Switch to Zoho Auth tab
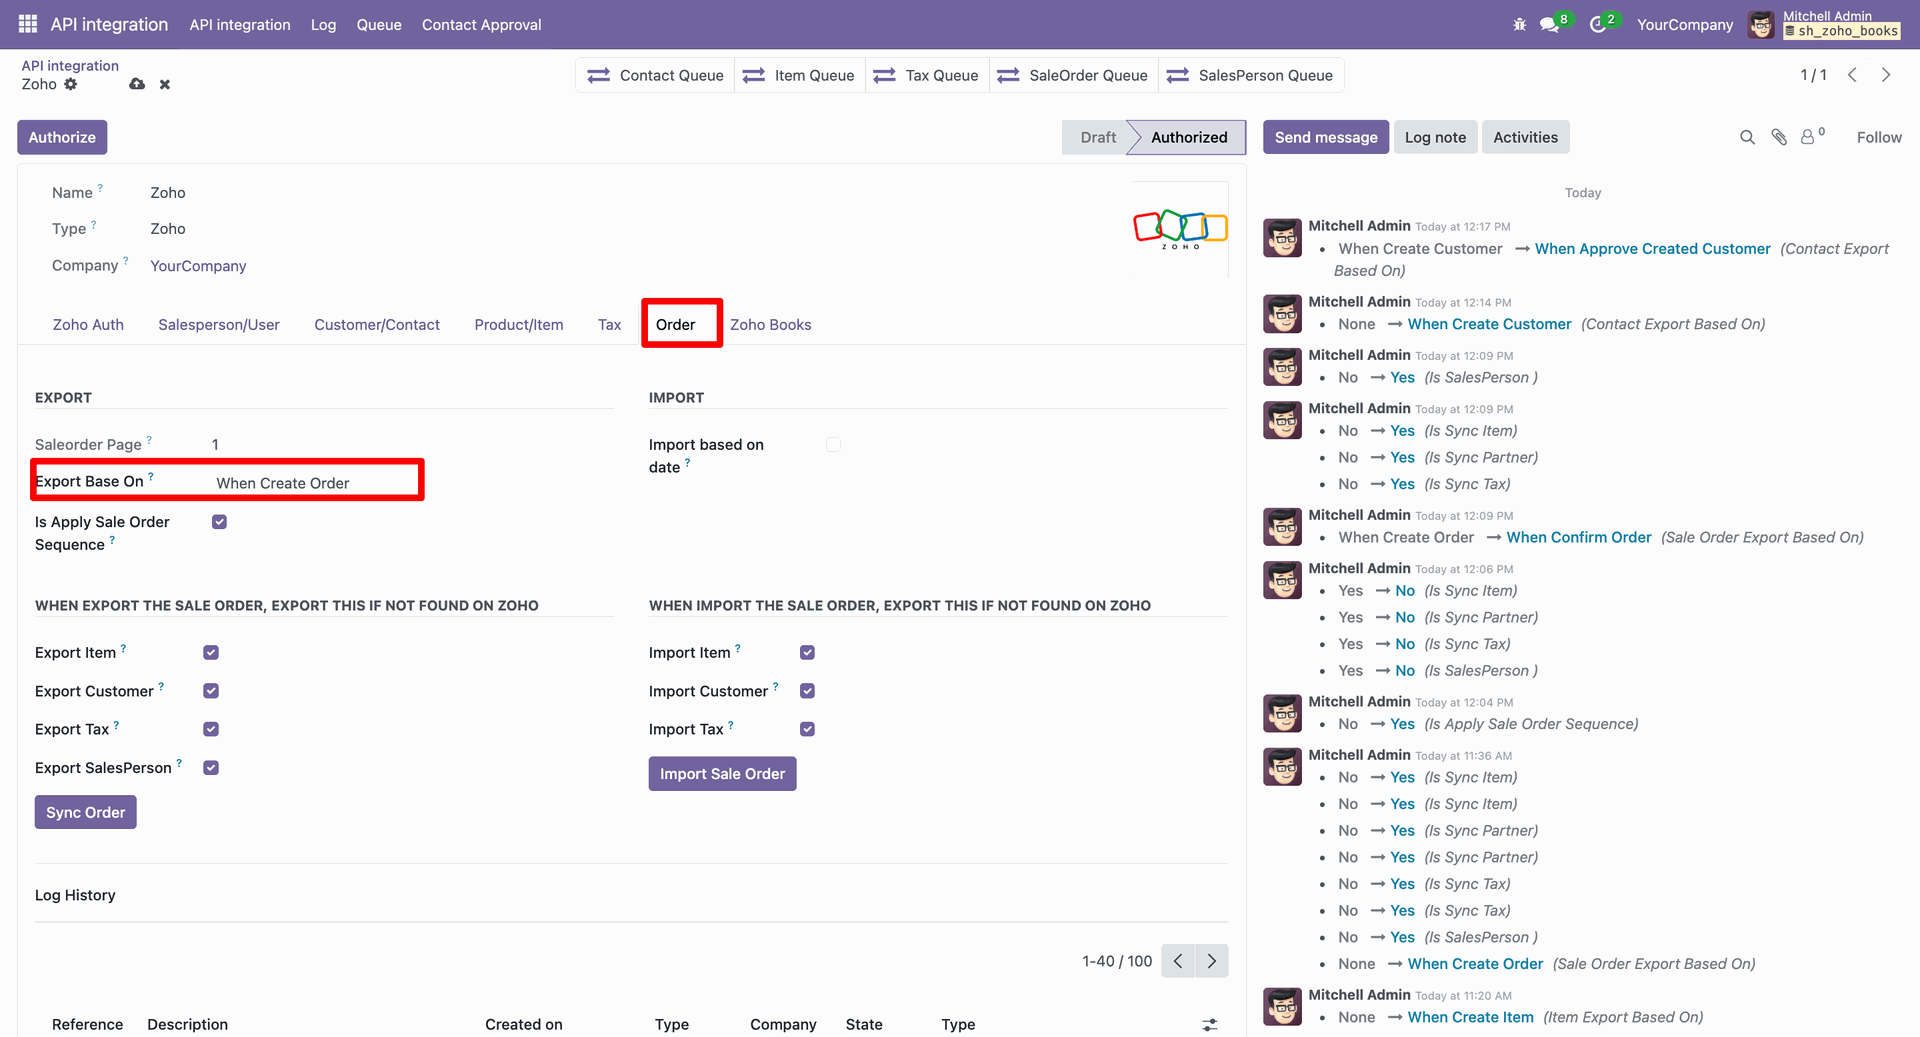1920x1037 pixels. click(88, 325)
